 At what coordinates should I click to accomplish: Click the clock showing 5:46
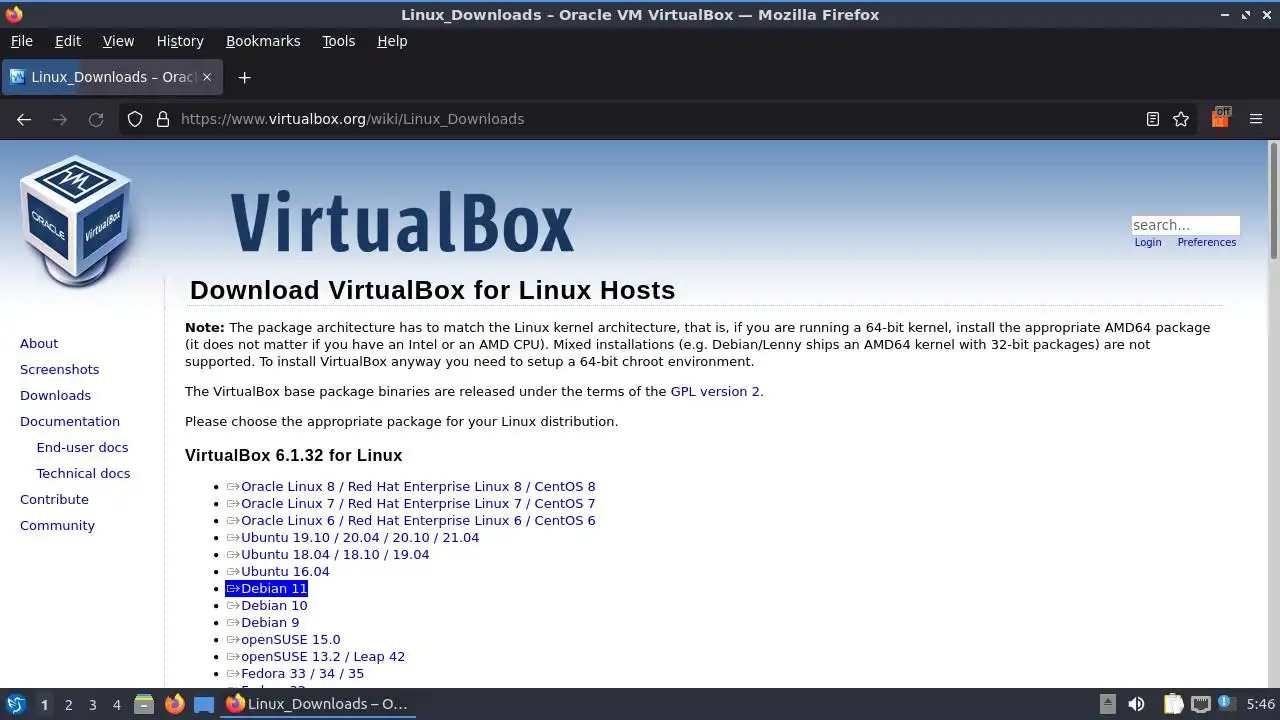[x=1260, y=704]
